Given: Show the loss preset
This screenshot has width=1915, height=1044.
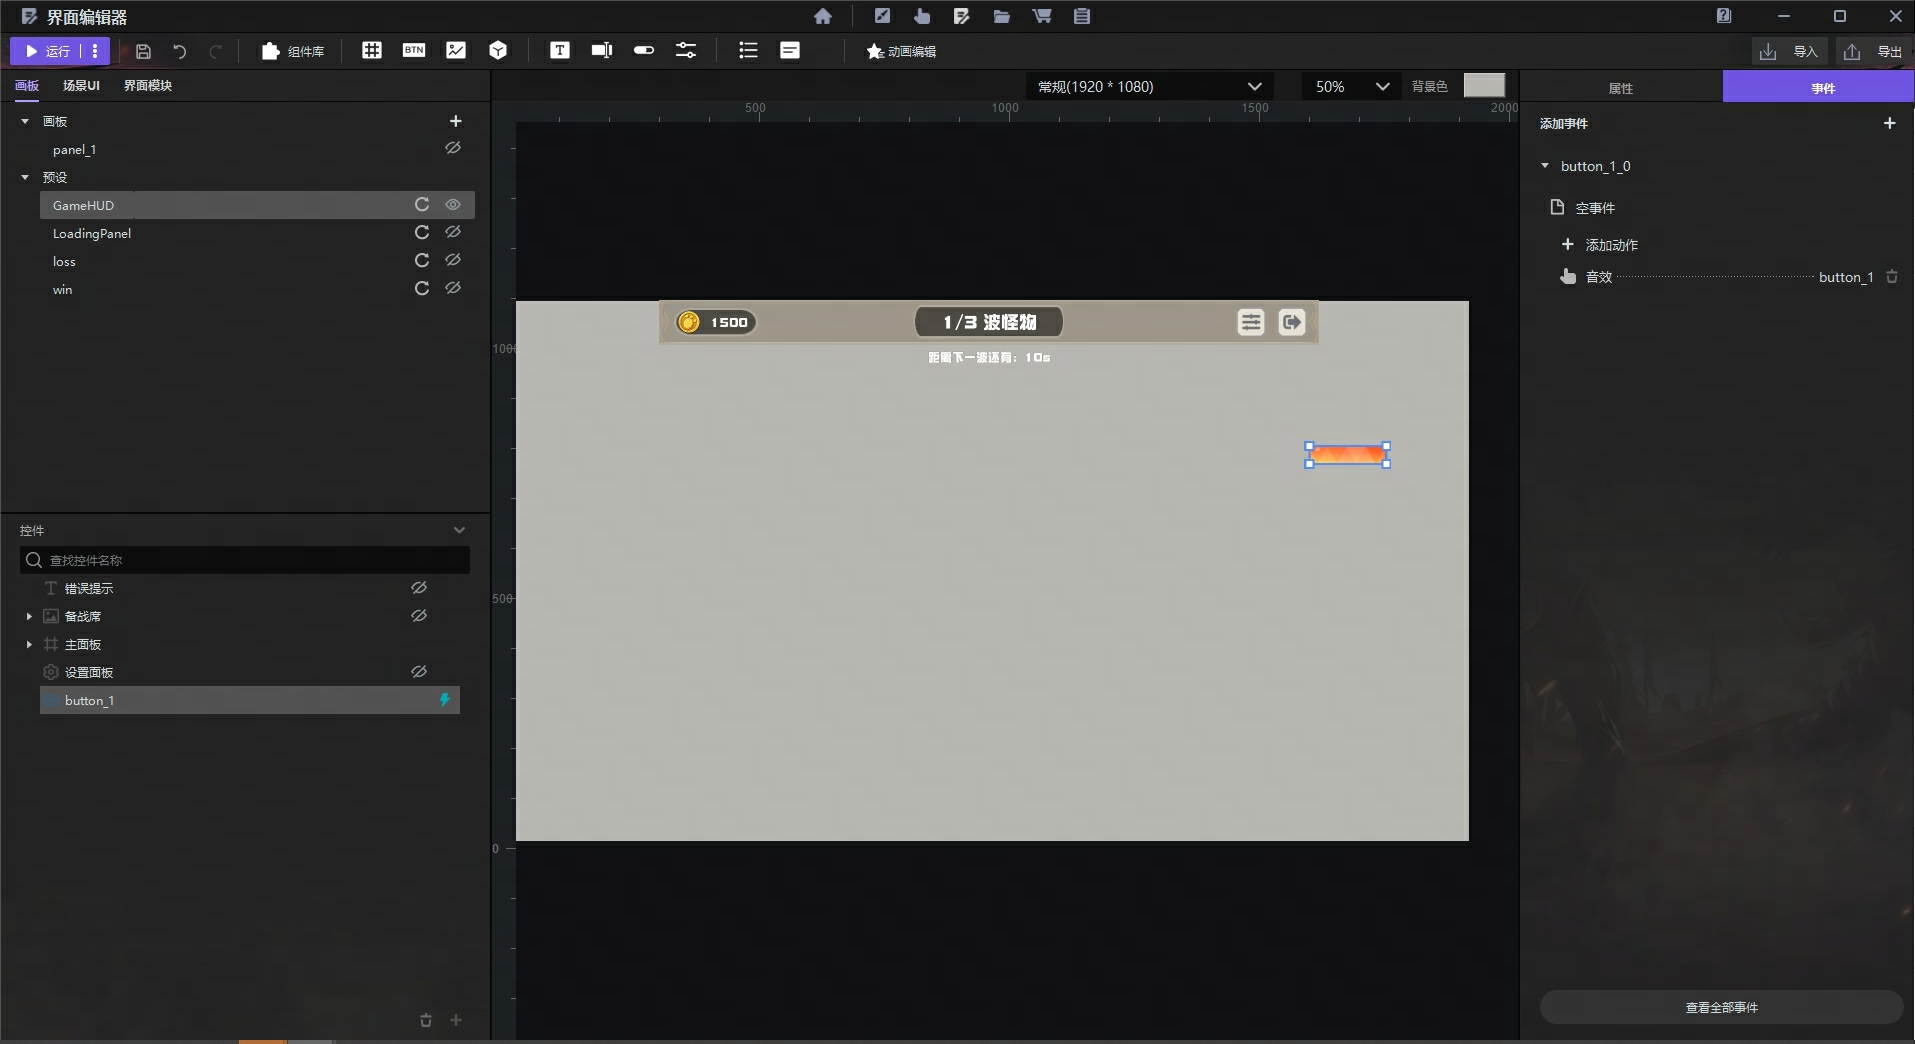Looking at the screenshot, I should click(x=453, y=260).
